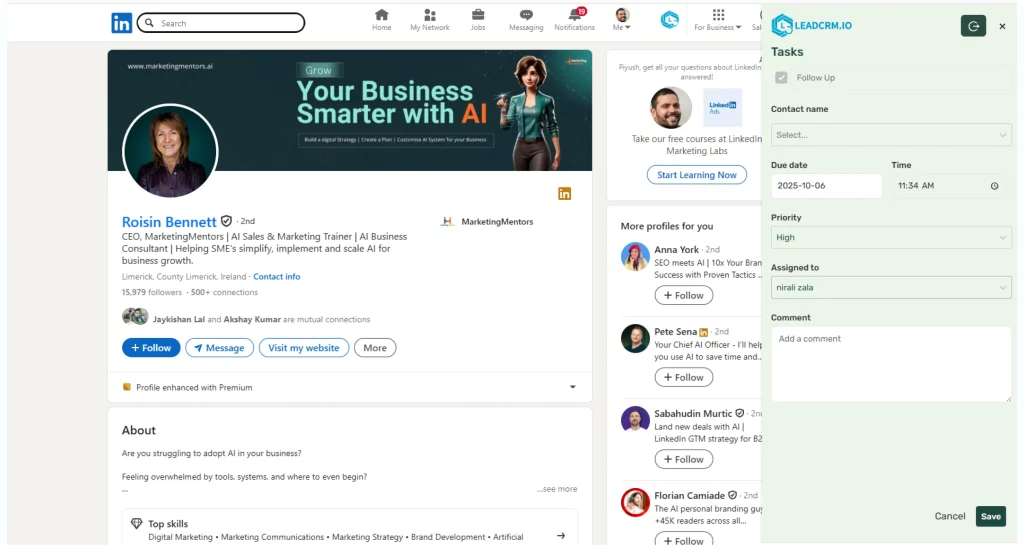Viewport: 1024px width, 545px height.
Task: Open My Network icon
Action: (x=429, y=16)
